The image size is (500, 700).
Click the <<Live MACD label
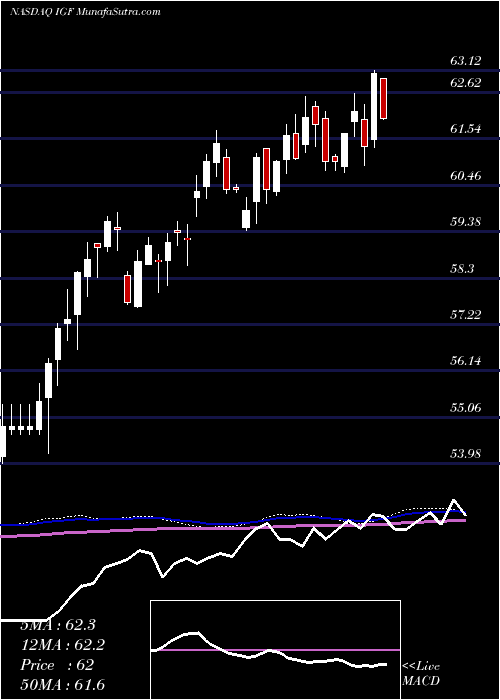pos(421,674)
